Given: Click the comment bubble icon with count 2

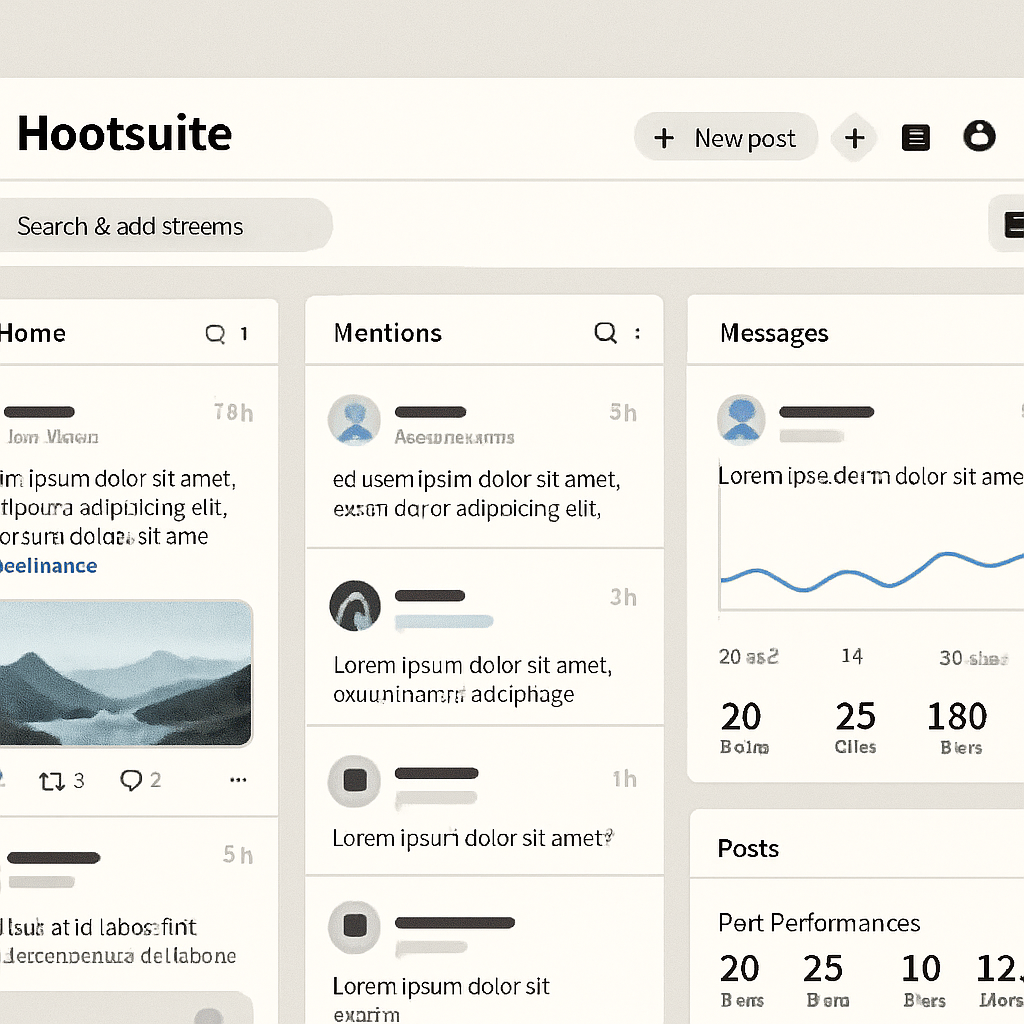Looking at the screenshot, I should (131, 780).
